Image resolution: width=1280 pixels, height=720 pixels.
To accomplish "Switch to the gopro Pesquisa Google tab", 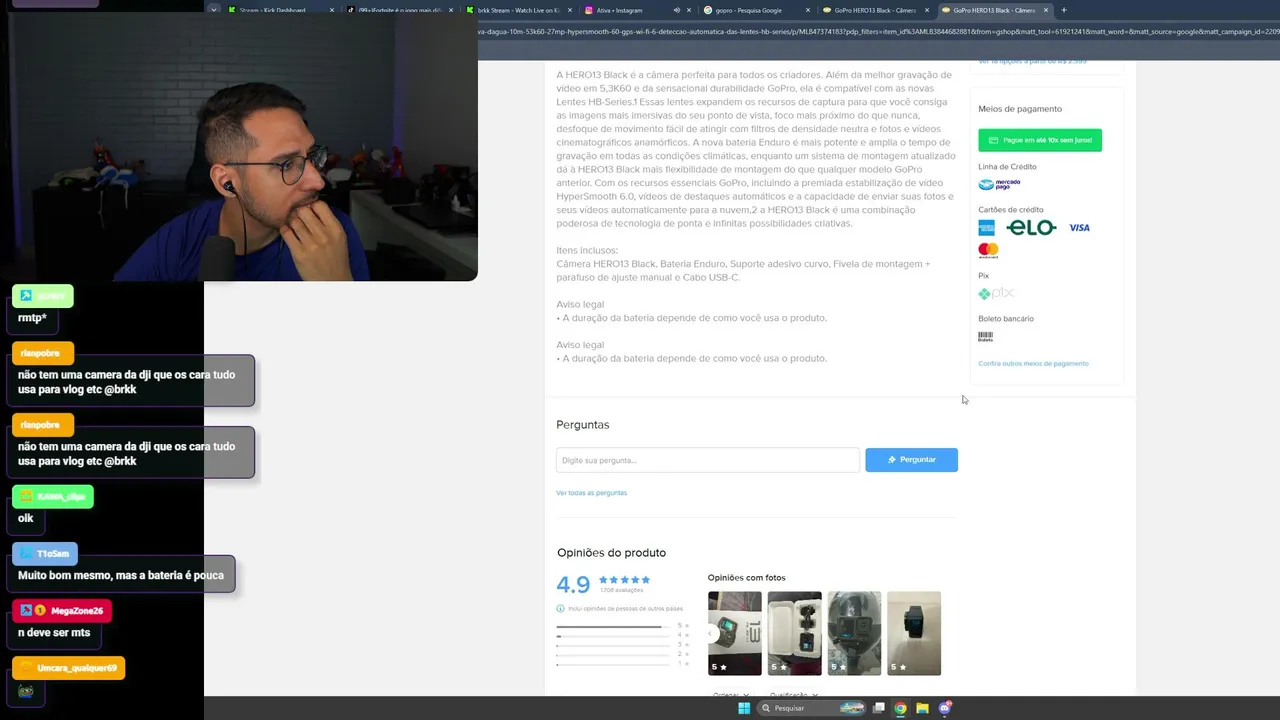I will [755, 10].
